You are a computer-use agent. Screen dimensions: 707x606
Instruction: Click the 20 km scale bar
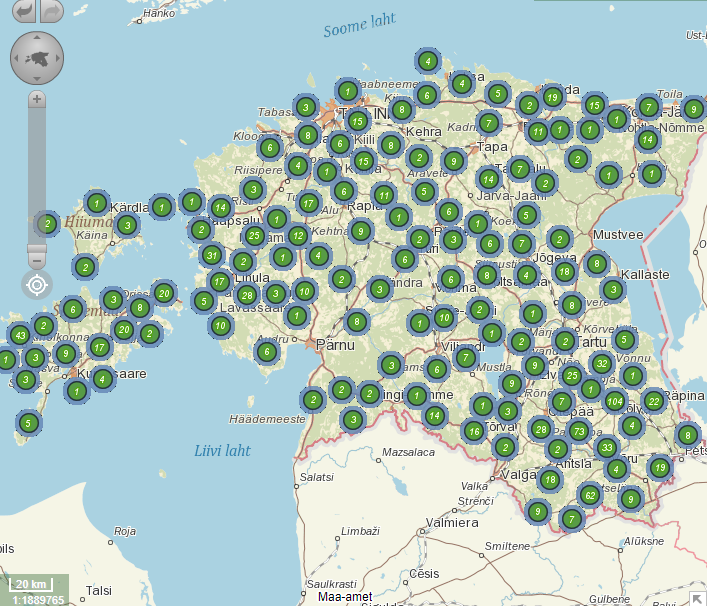(x=30, y=583)
